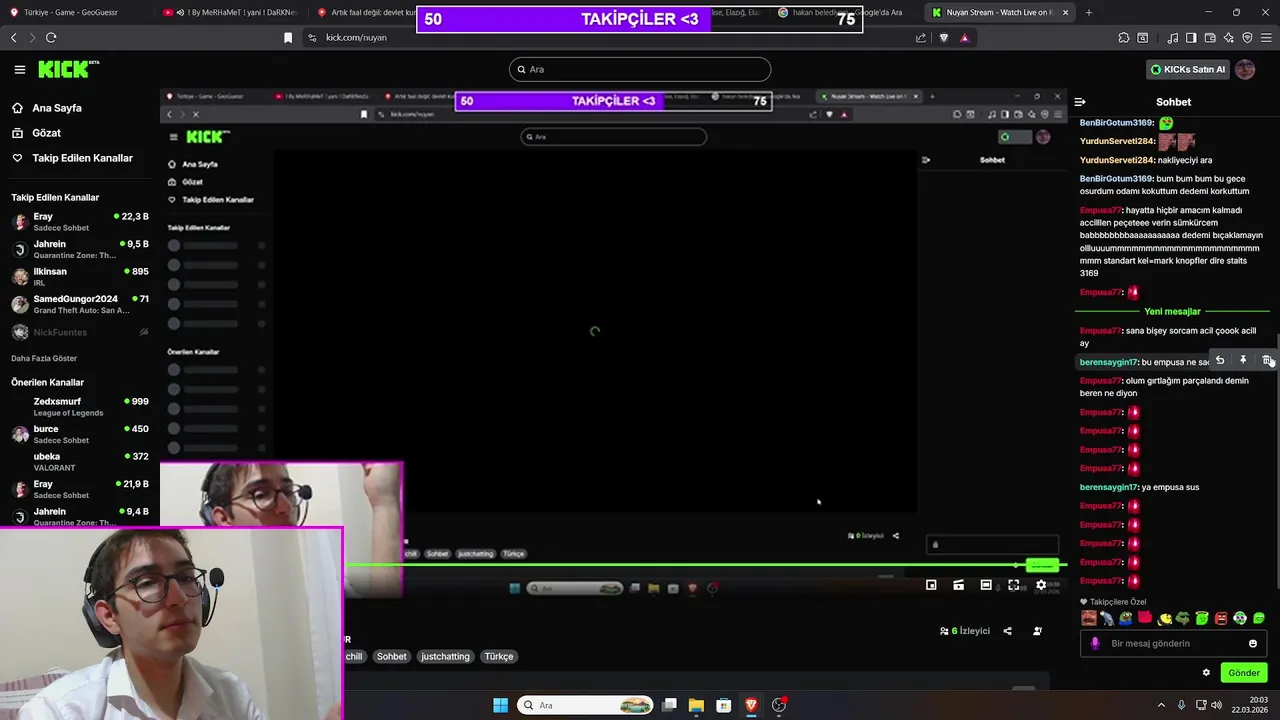The height and width of the screenshot is (720, 1280).
Task: Collapse the Sohbet chat panel
Action: tap(1080, 102)
